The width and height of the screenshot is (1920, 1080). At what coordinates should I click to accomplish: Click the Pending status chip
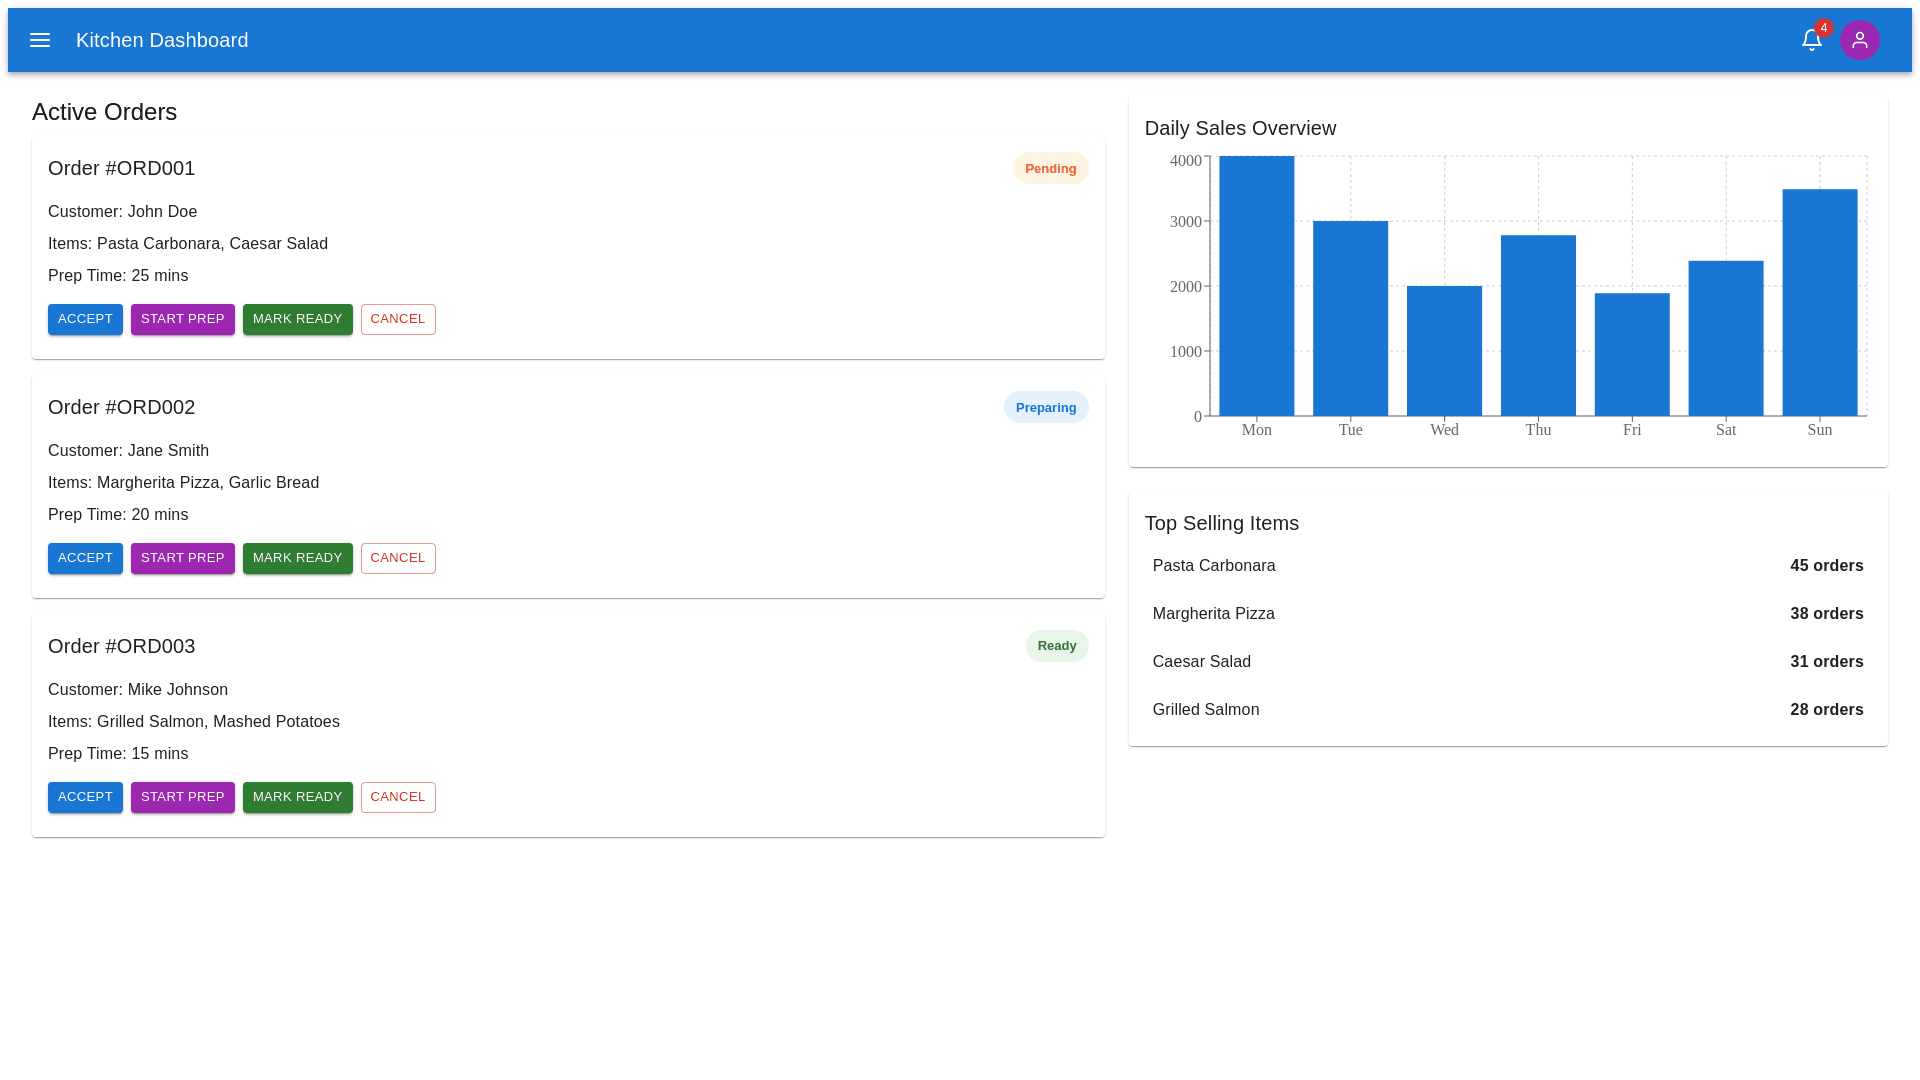[1050, 168]
